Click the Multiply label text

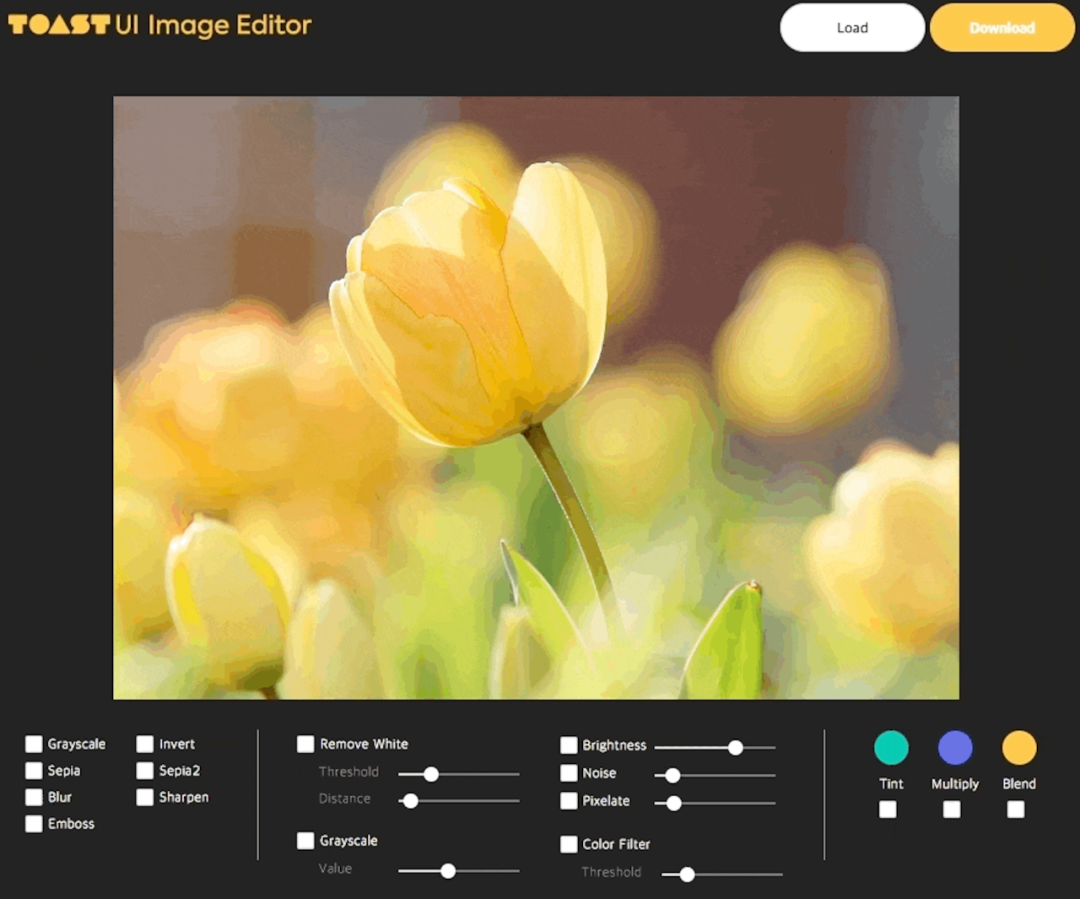[955, 784]
